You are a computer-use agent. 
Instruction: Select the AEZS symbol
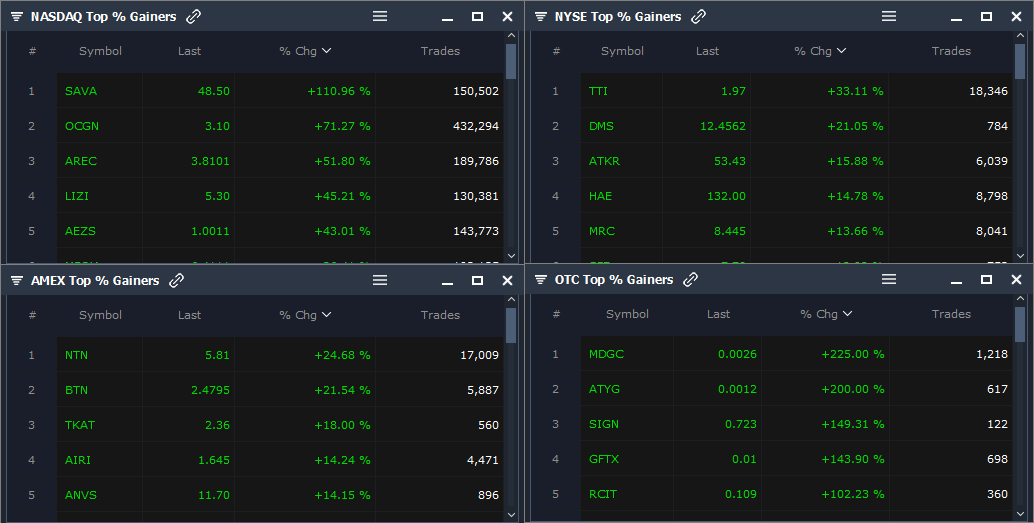pos(80,231)
